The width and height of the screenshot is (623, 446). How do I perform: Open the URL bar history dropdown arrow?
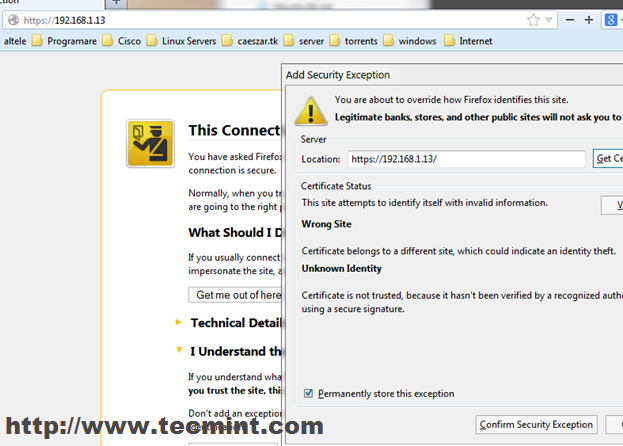point(549,20)
